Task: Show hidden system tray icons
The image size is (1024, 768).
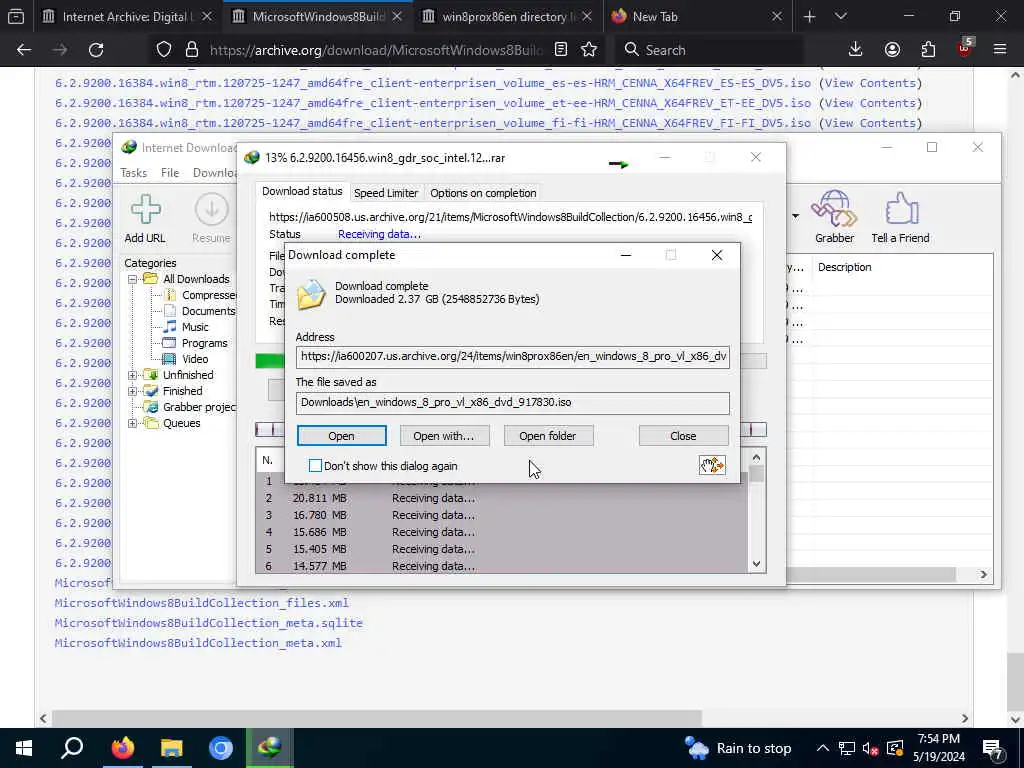Action: click(x=823, y=748)
